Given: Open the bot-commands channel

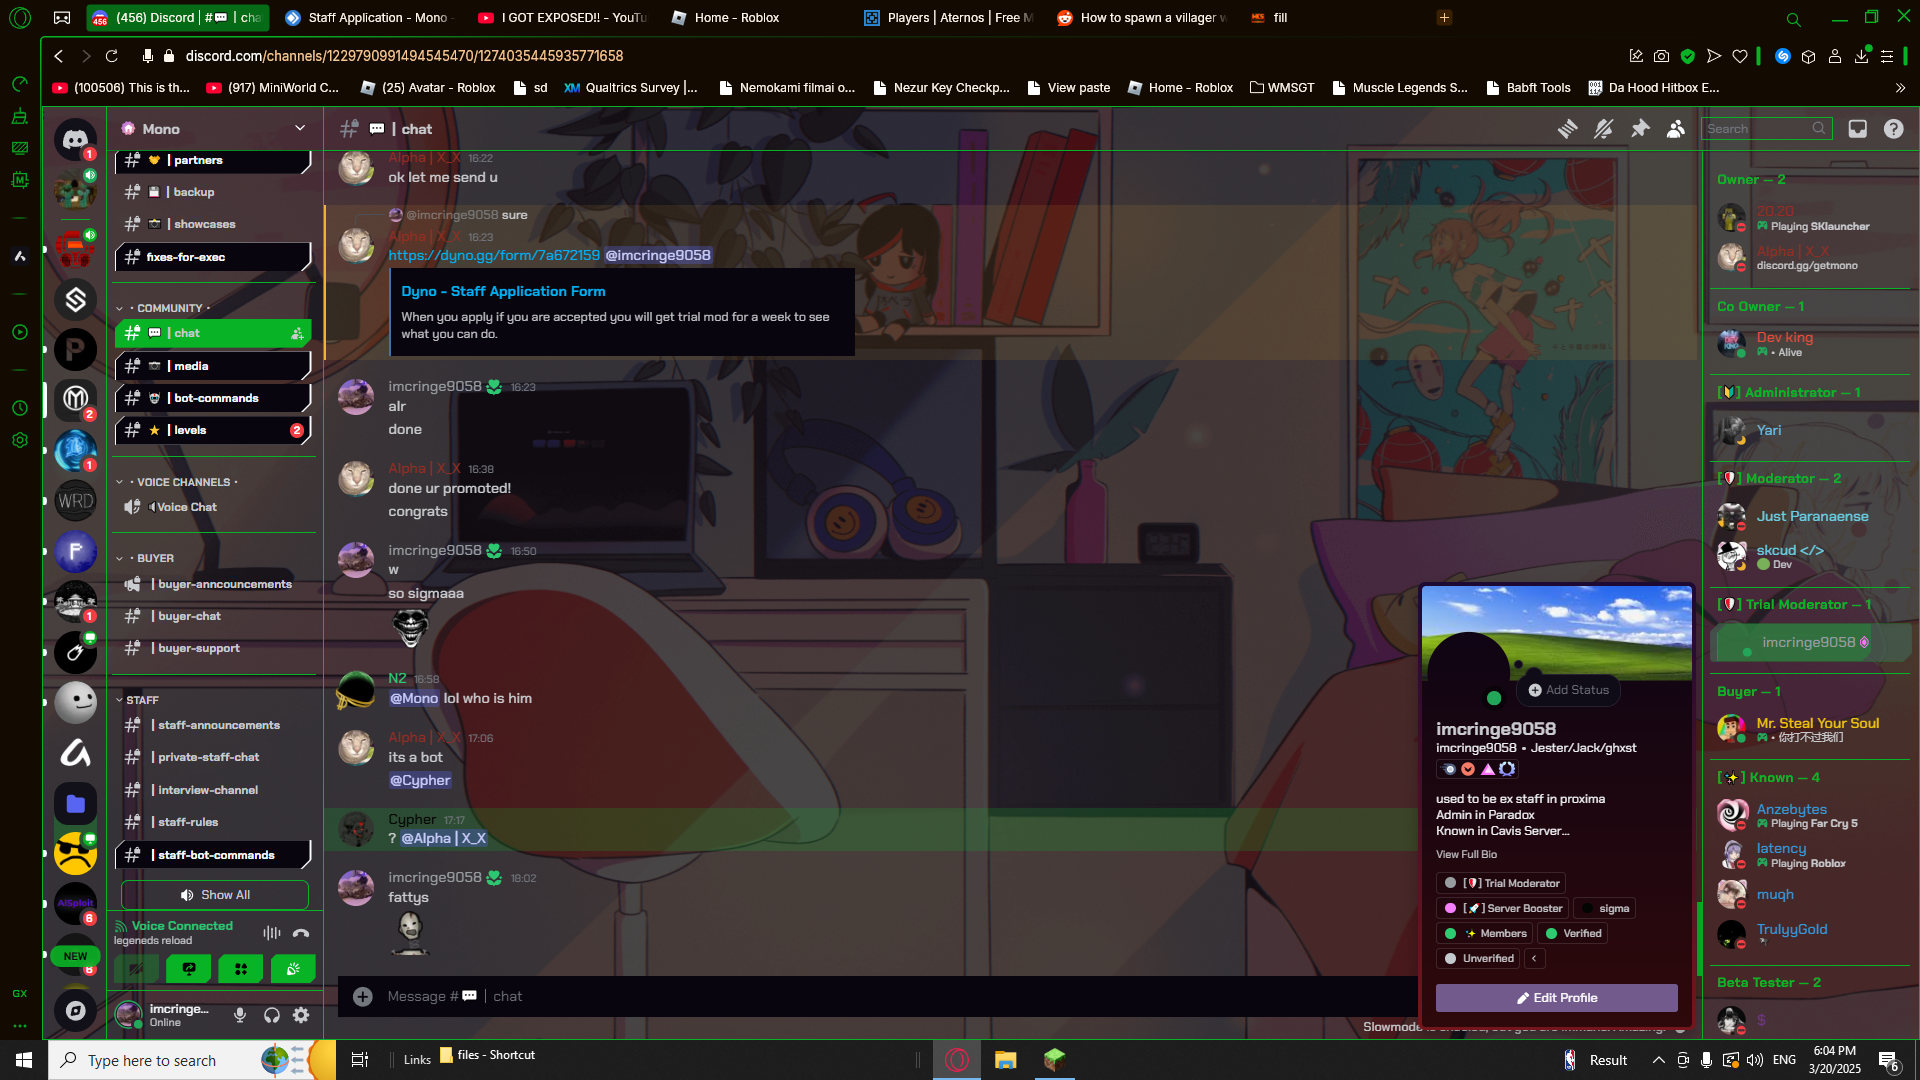Looking at the screenshot, I should [x=215, y=398].
